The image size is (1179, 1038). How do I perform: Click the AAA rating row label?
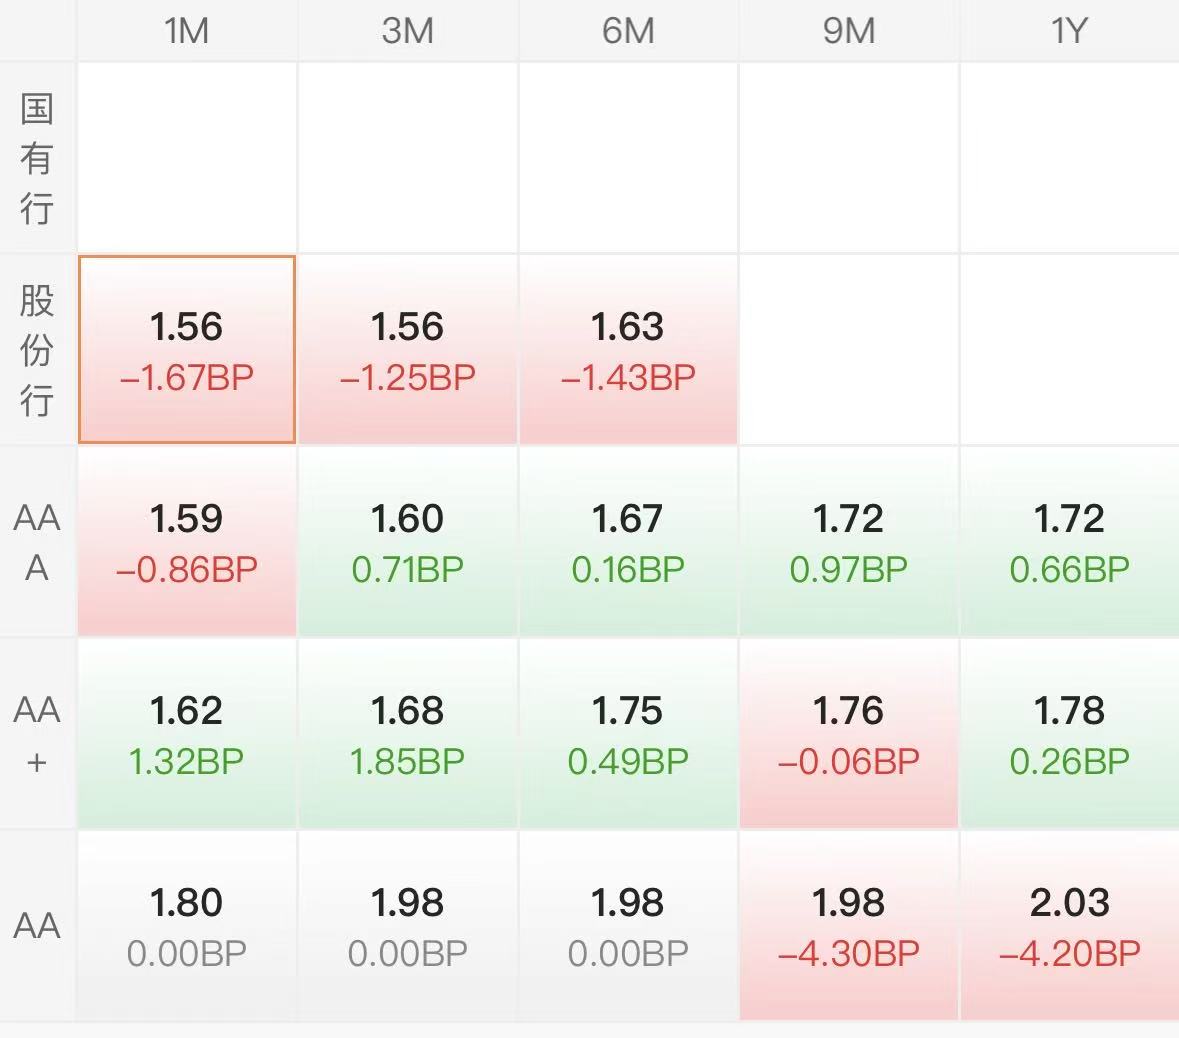(x=37, y=542)
